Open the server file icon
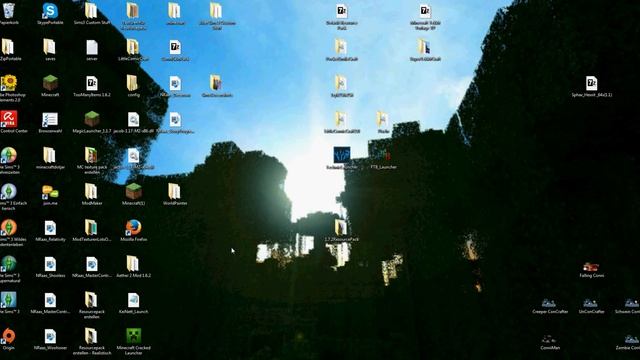This screenshot has width=640, height=360. pos(92,47)
